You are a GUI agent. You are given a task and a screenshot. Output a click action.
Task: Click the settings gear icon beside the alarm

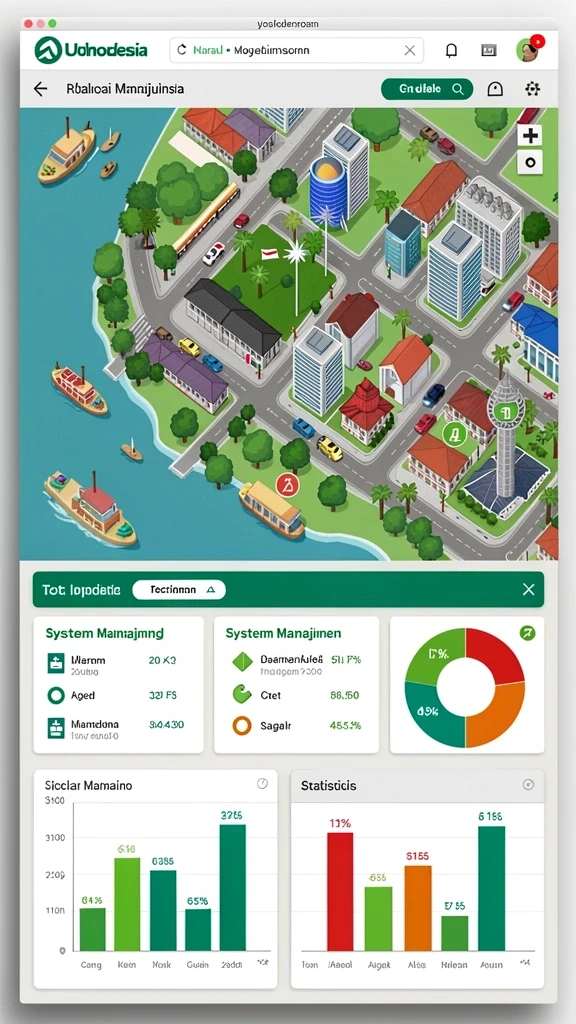point(533,89)
